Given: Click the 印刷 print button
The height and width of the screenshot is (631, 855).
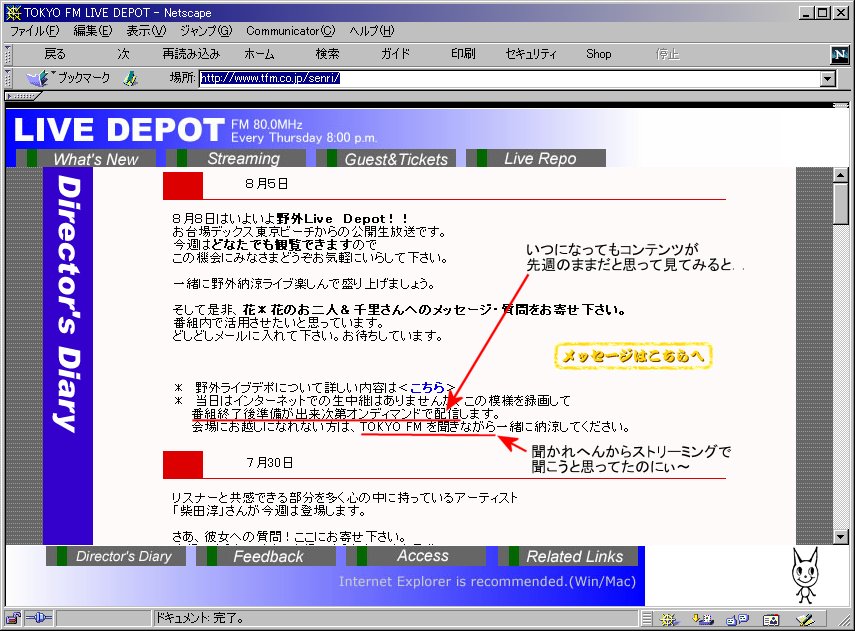Looking at the screenshot, I should coord(463,54).
